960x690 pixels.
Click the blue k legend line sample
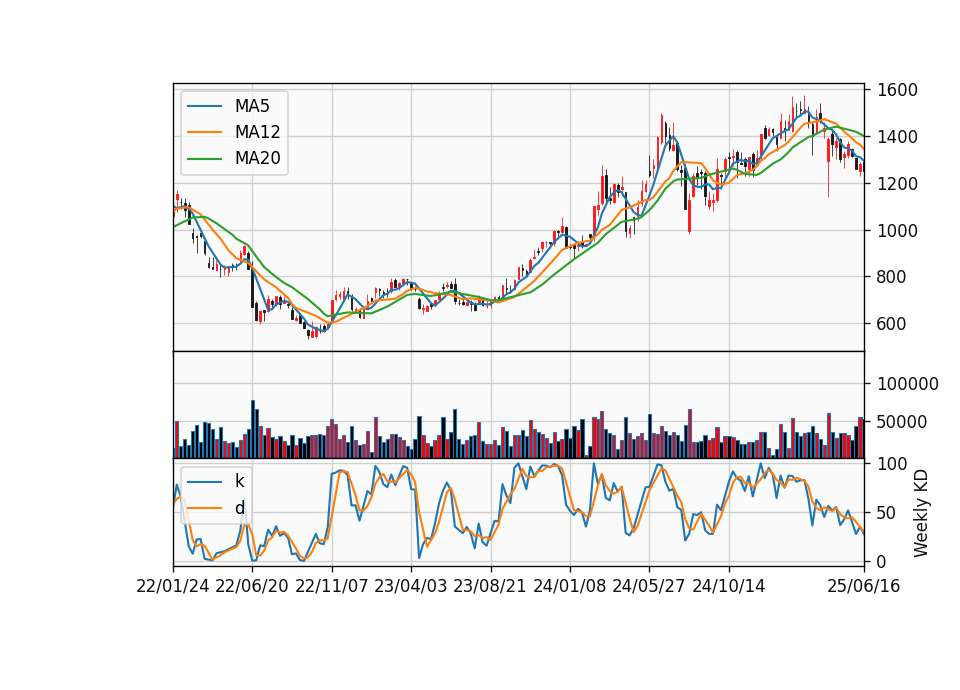(204, 482)
